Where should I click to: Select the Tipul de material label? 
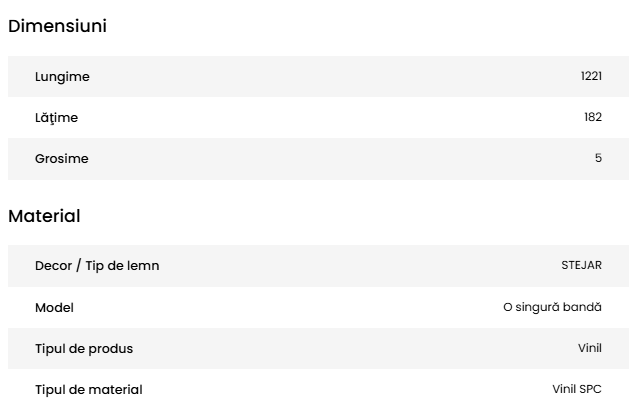click(89, 390)
